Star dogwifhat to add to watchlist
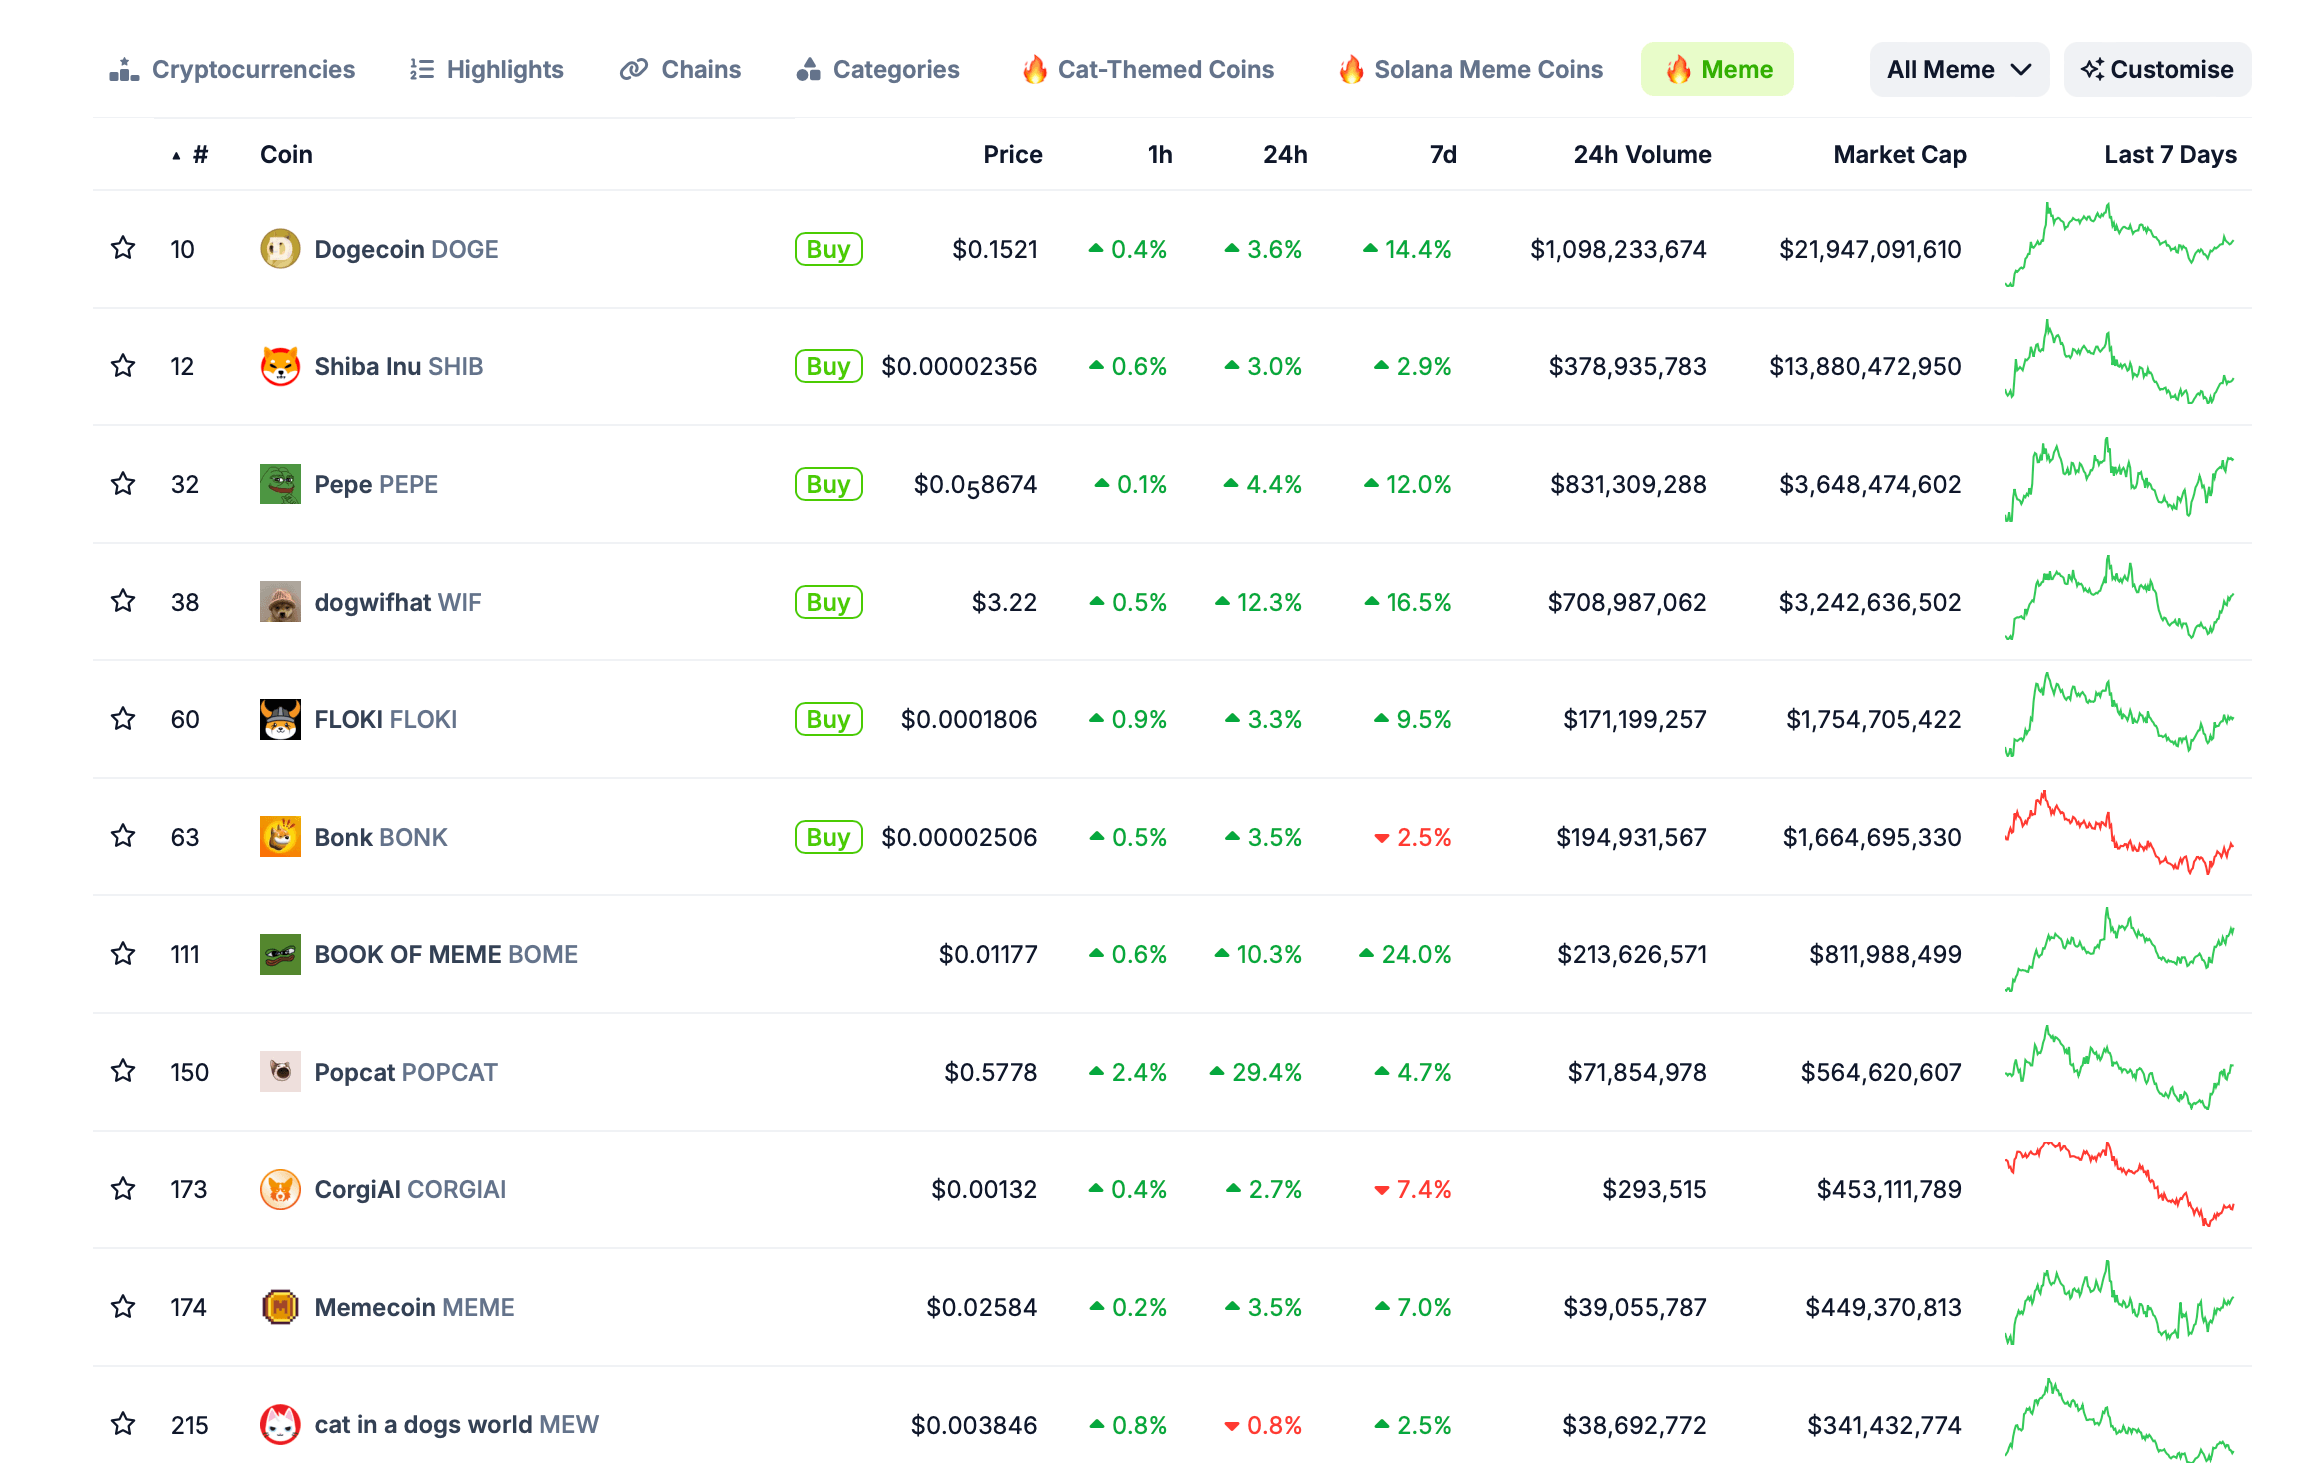Image resolution: width=2314 pixels, height=1478 pixels. 123,601
